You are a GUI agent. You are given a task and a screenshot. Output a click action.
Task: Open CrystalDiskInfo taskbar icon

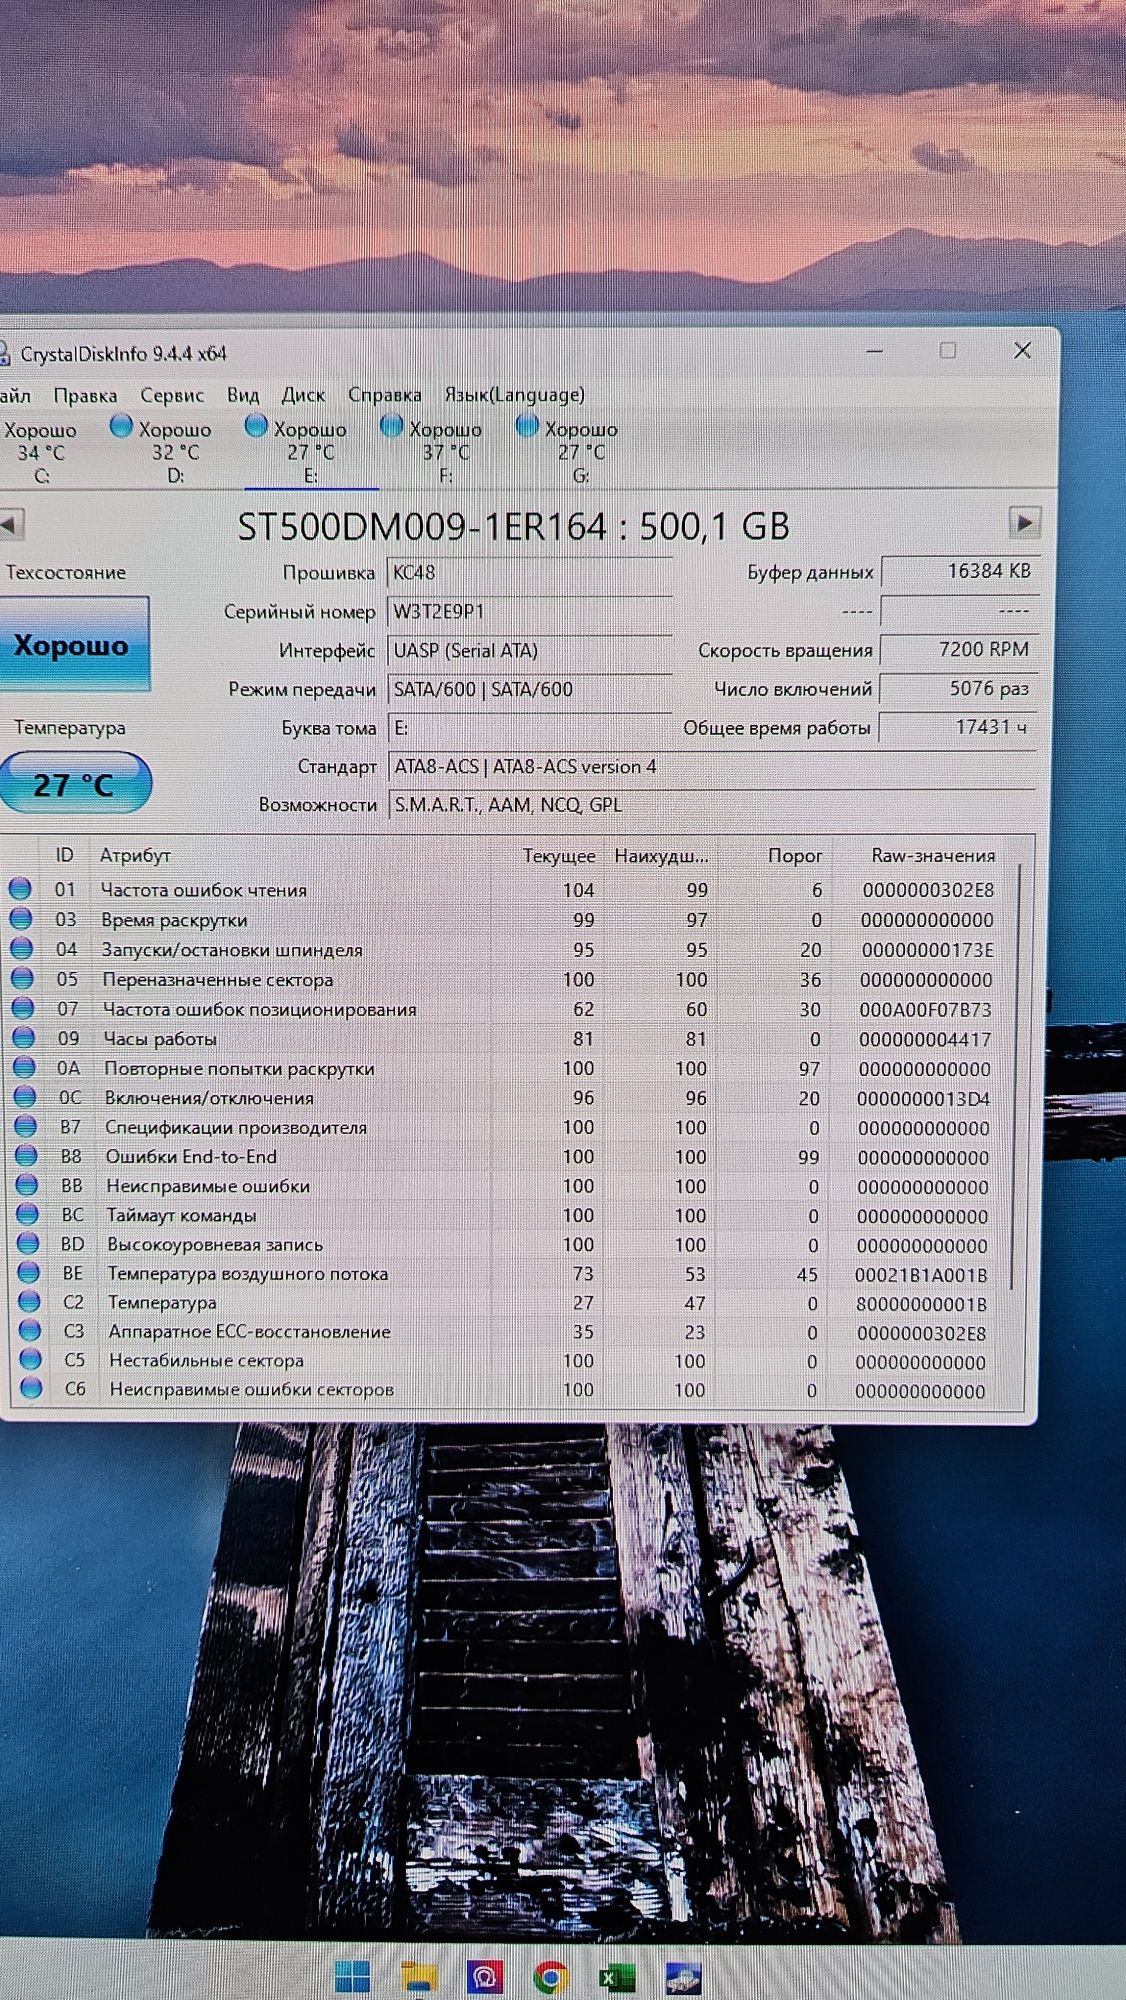(x=683, y=1978)
